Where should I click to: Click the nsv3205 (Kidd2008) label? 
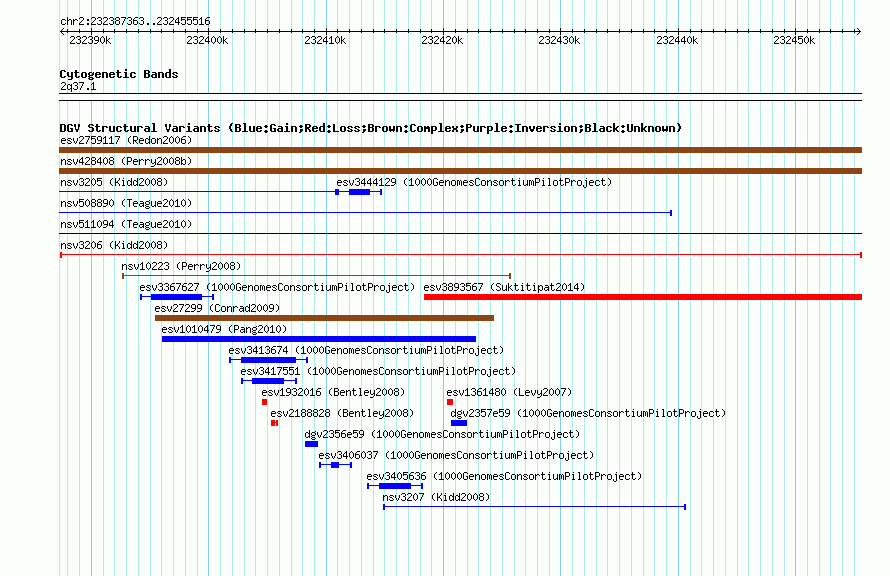114,182
